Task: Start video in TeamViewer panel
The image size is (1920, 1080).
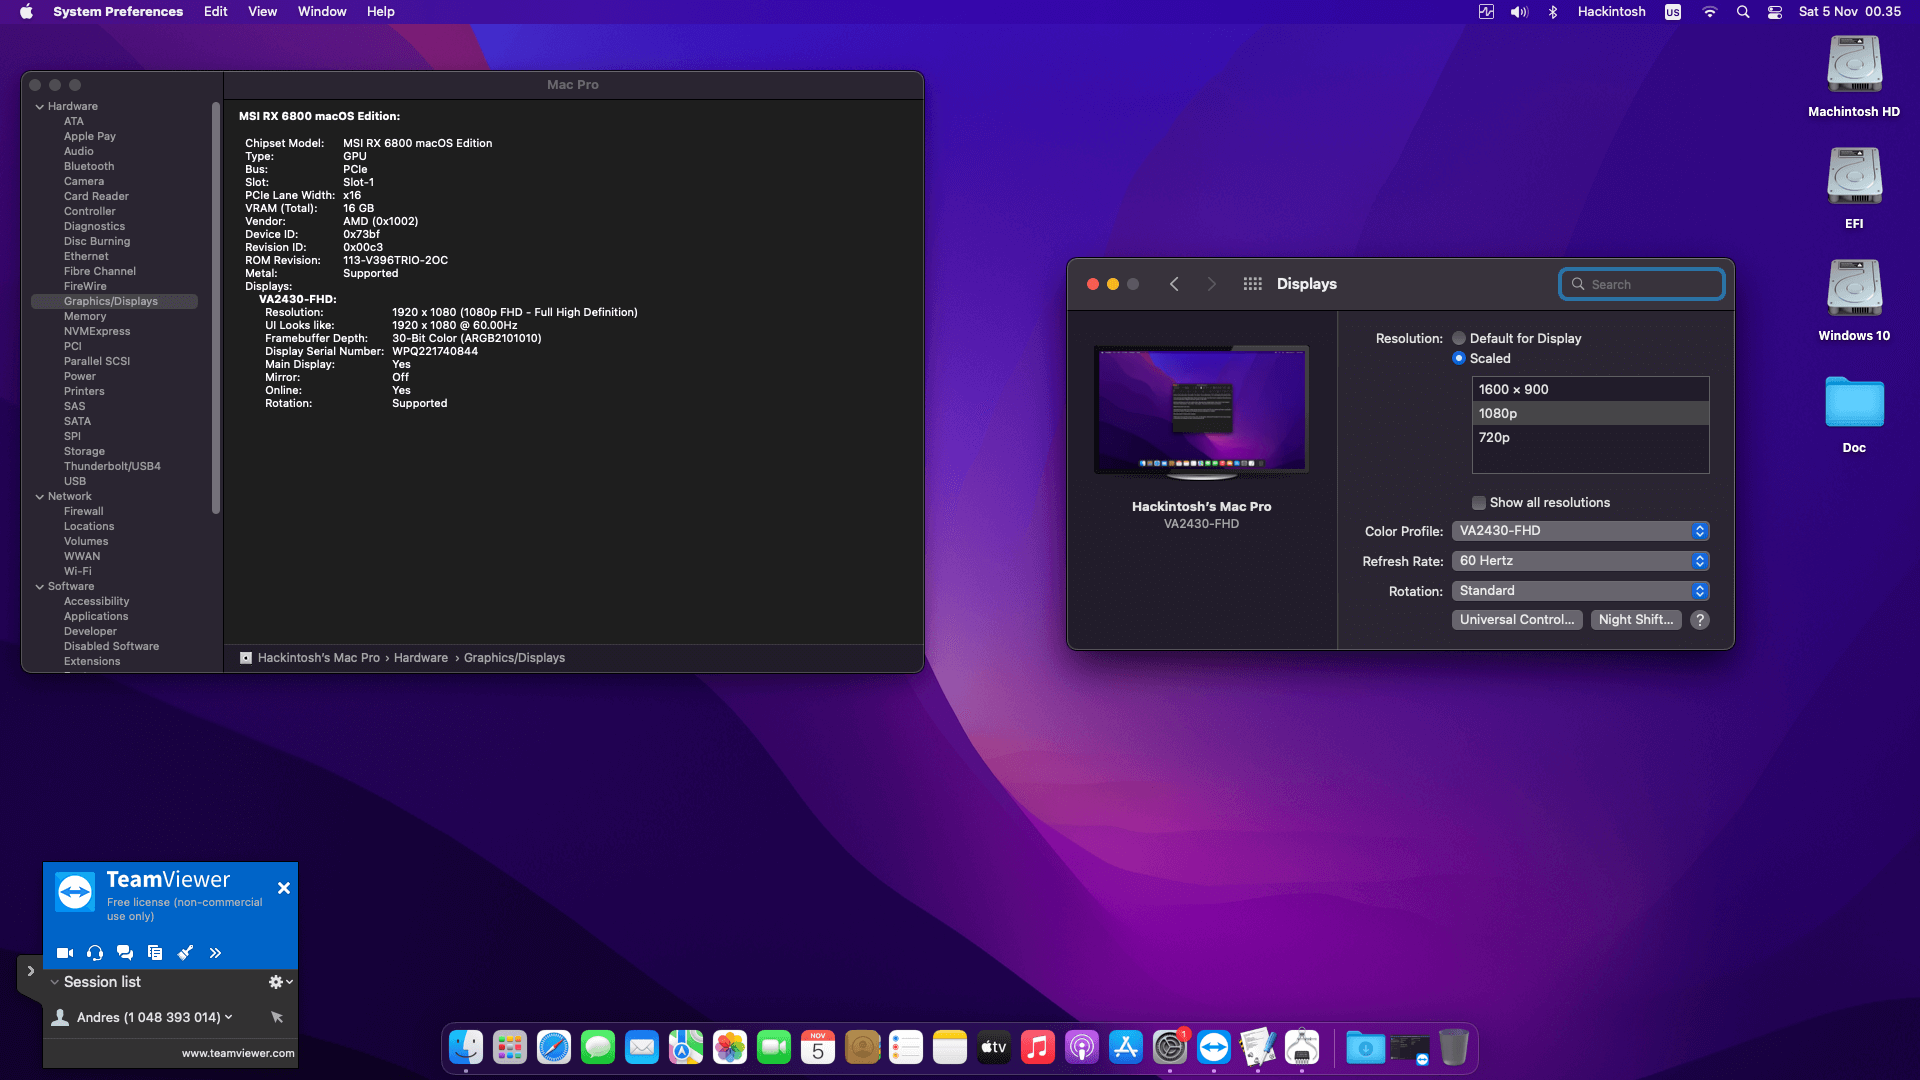Action: click(65, 953)
